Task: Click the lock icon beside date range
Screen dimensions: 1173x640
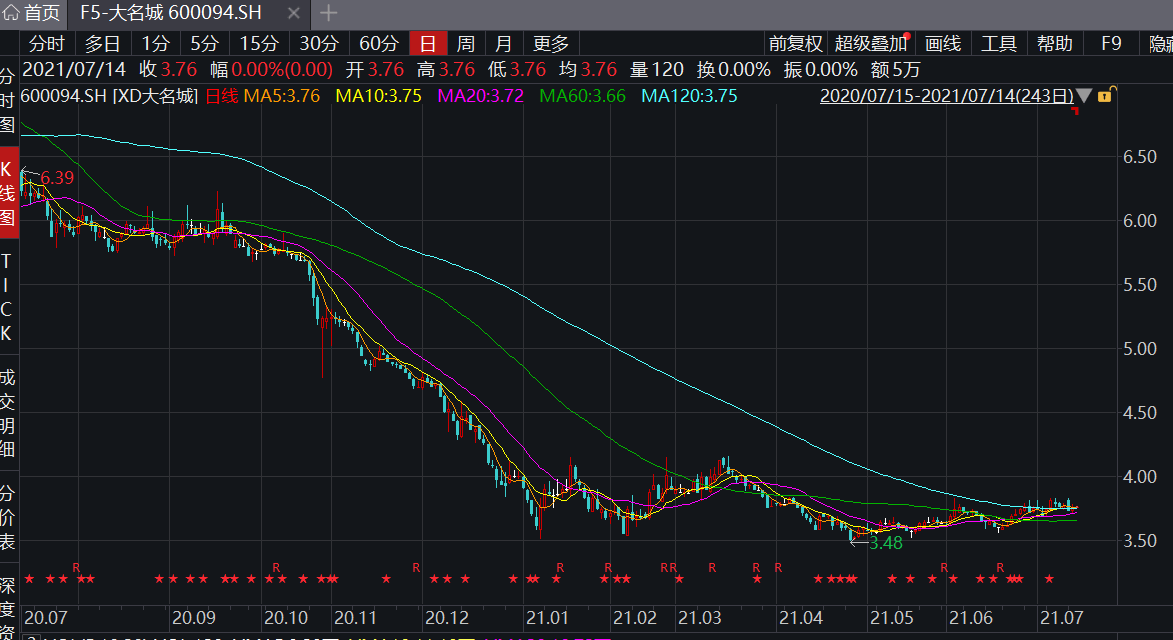Action: pyautogui.click(x=1105, y=96)
